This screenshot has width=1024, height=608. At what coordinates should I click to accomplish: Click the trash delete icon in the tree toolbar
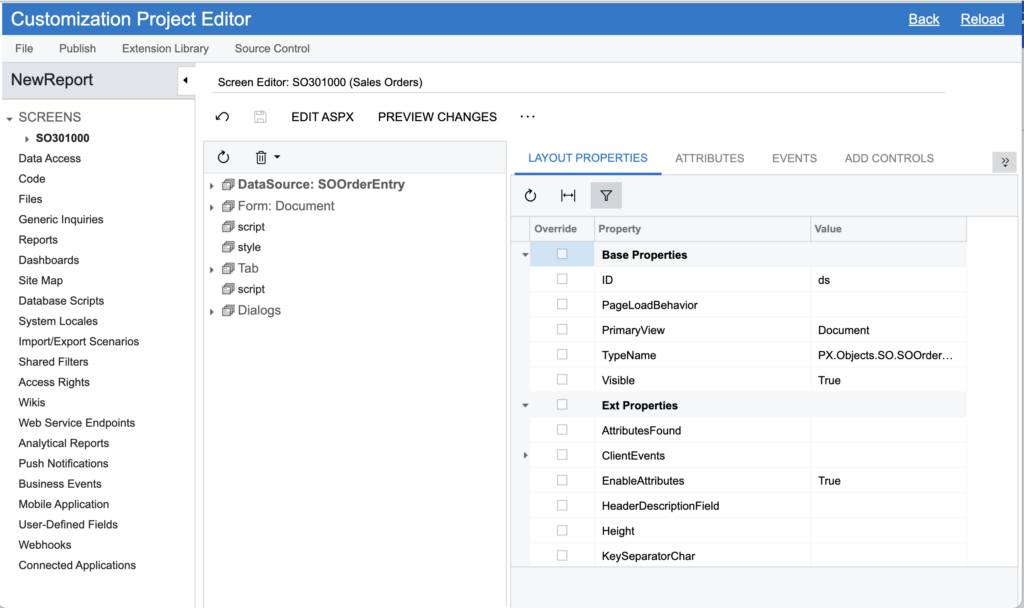[261, 157]
